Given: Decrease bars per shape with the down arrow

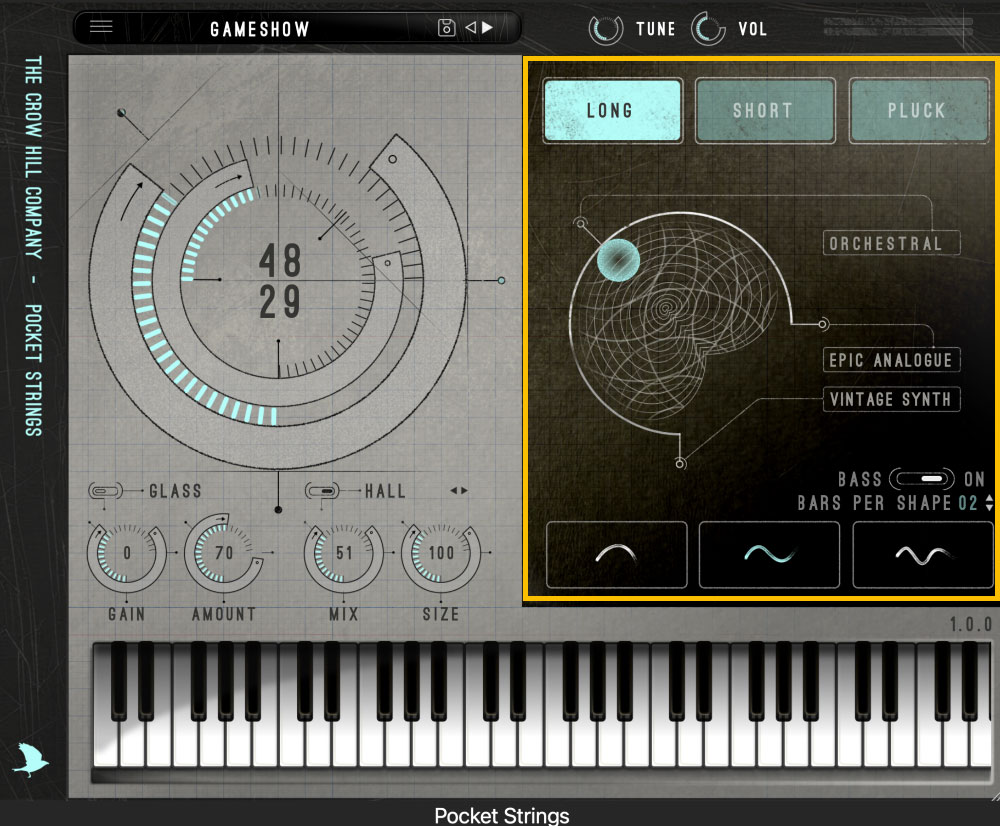Looking at the screenshot, I should [x=989, y=507].
